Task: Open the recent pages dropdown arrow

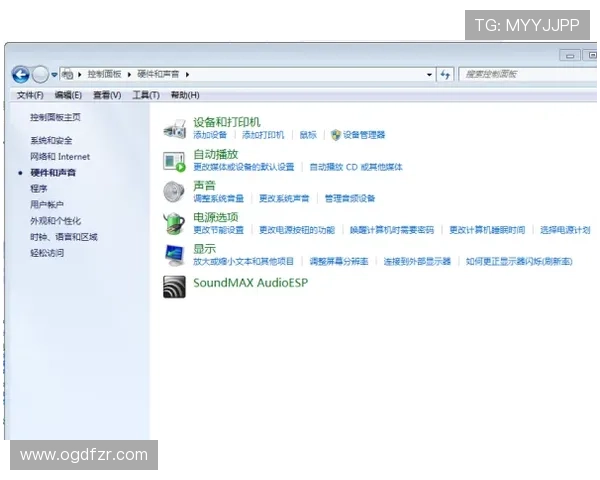Action: coord(54,75)
